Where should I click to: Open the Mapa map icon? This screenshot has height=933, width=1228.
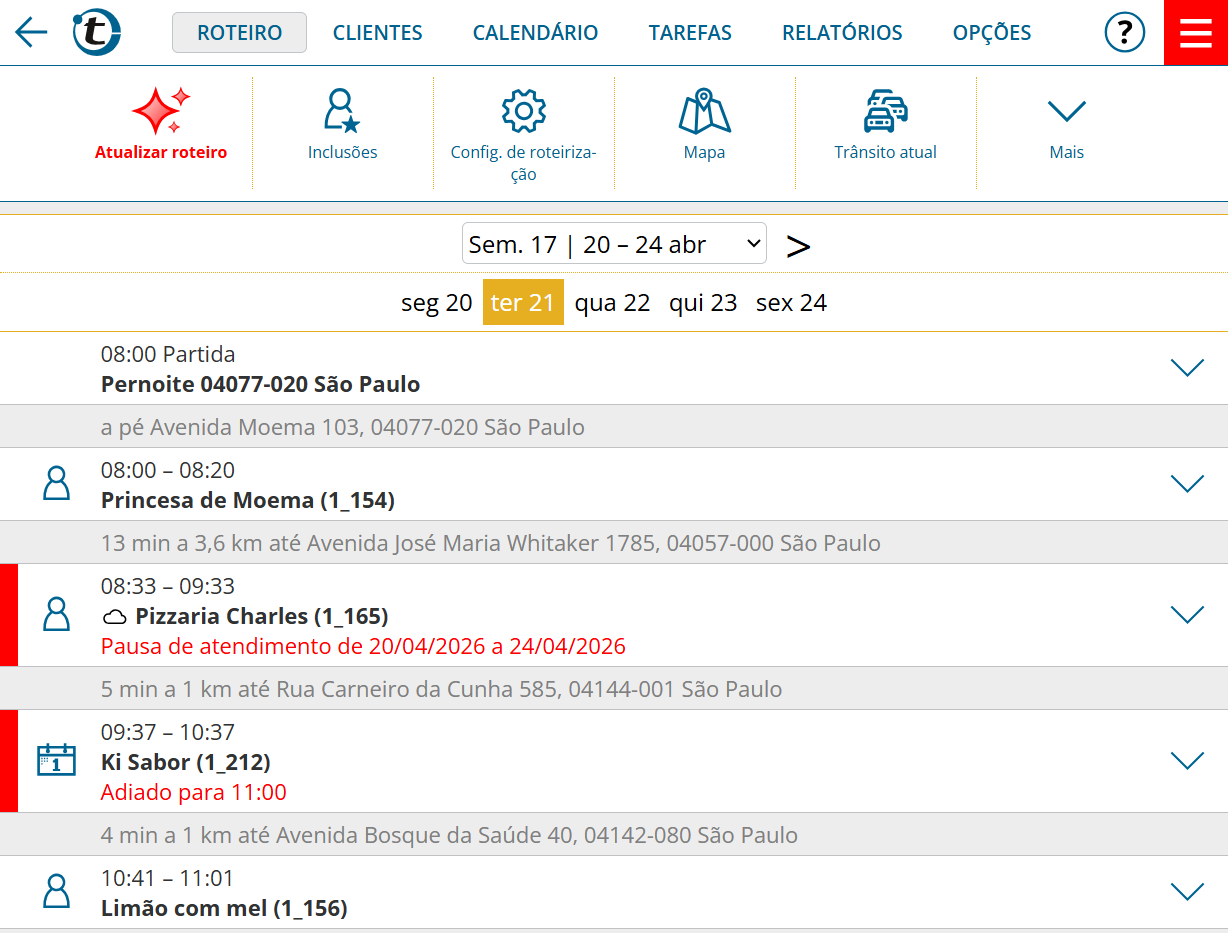tap(704, 111)
